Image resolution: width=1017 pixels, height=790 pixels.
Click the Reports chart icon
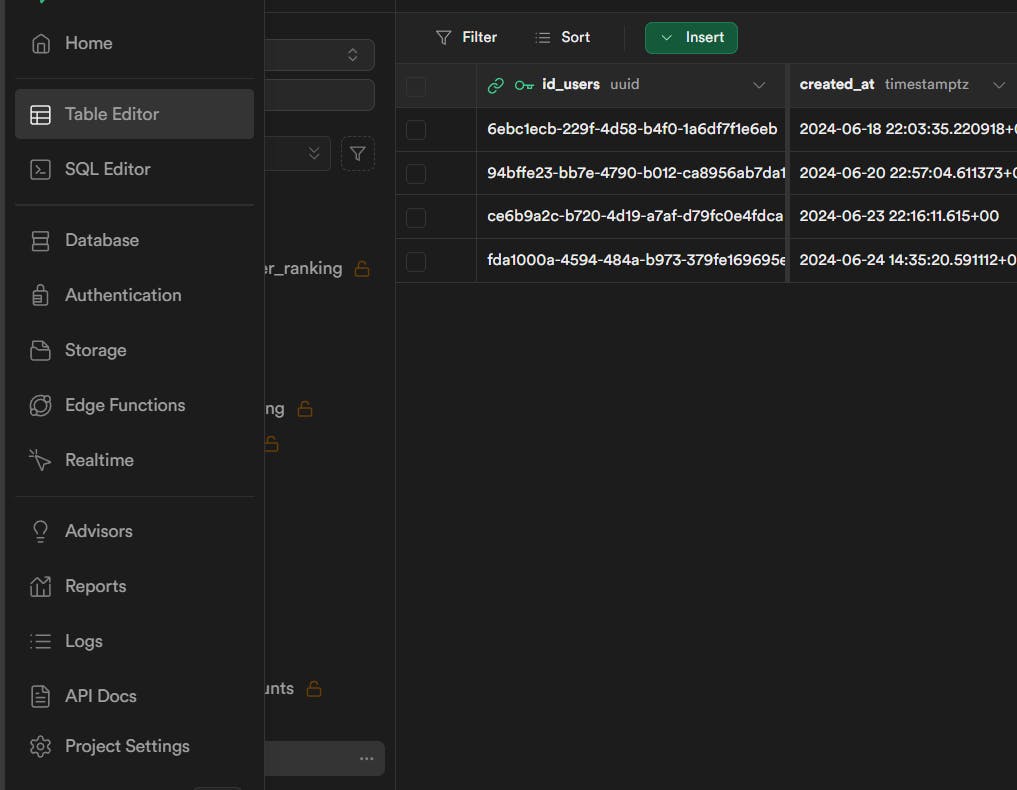[40, 586]
